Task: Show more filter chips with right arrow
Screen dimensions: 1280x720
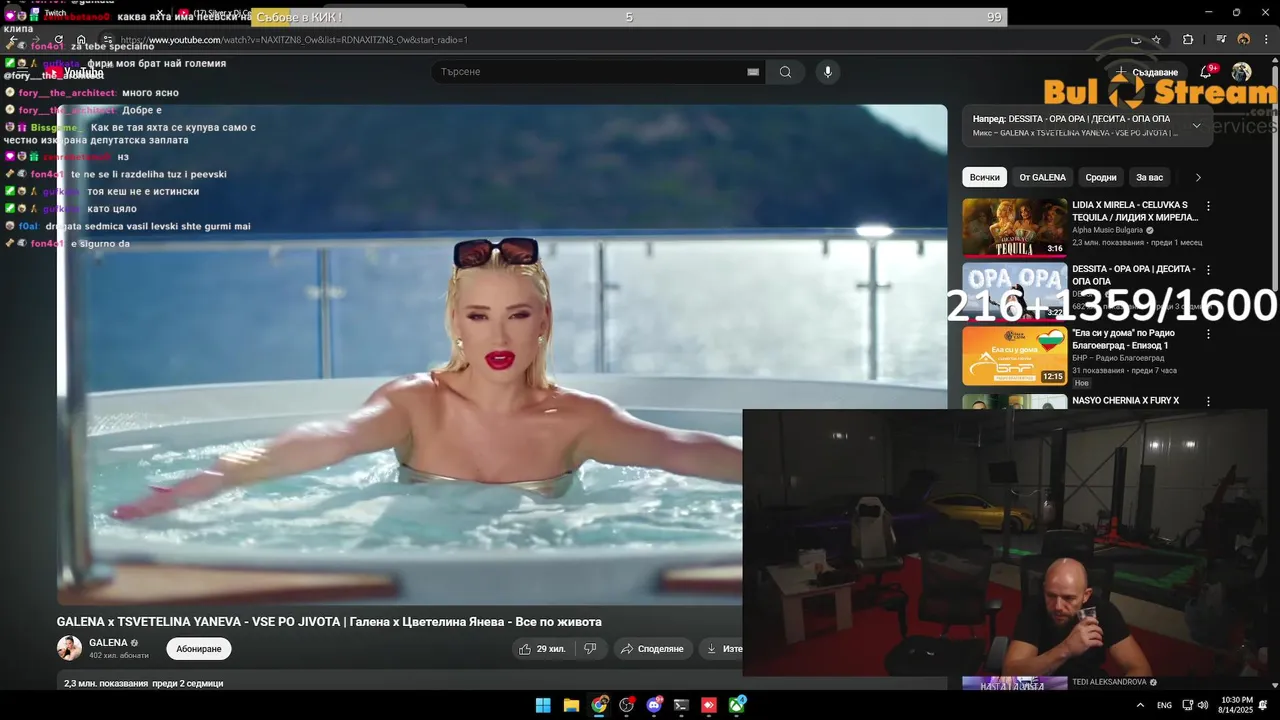Action: (x=1198, y=177)
